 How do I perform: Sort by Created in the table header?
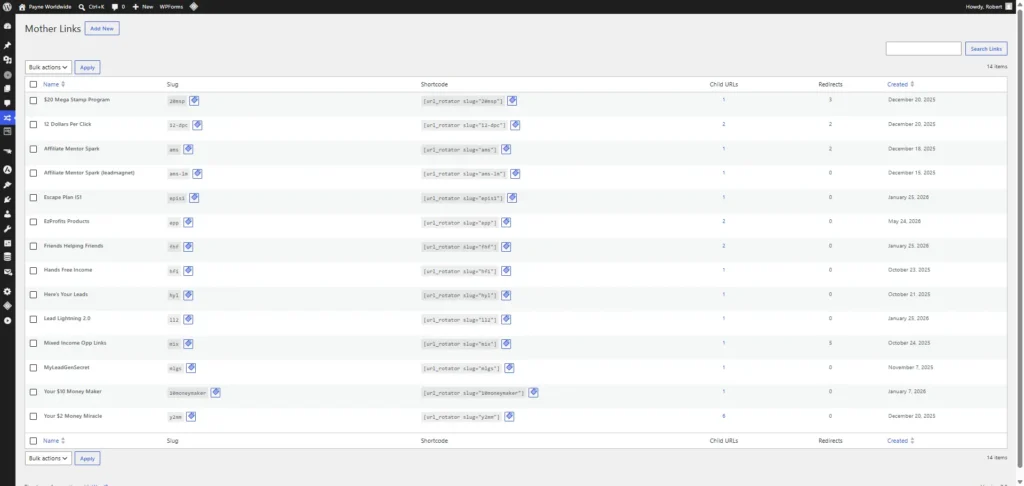[900, 84]
